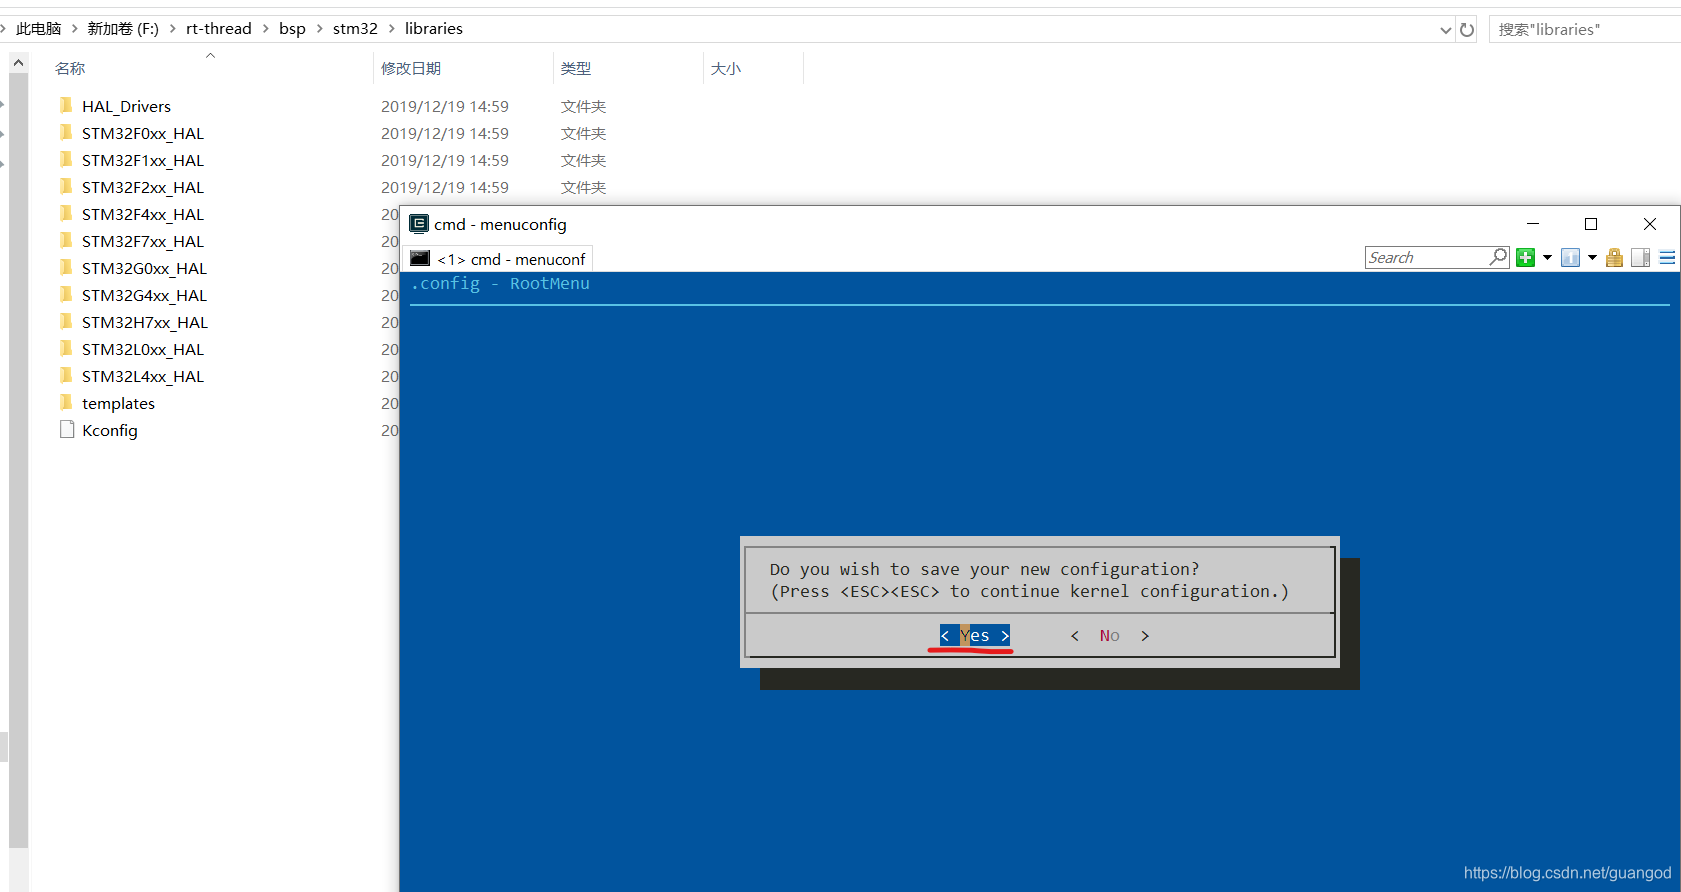Select the STM32L4xx_HAL folder icon
The width and height of the screenshot is (1681, 892).
point(66,375)
